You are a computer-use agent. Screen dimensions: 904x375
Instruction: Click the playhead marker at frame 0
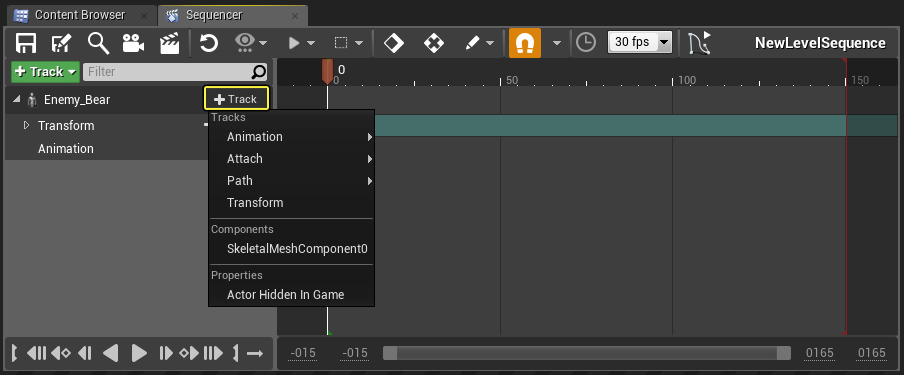[327, 72]
